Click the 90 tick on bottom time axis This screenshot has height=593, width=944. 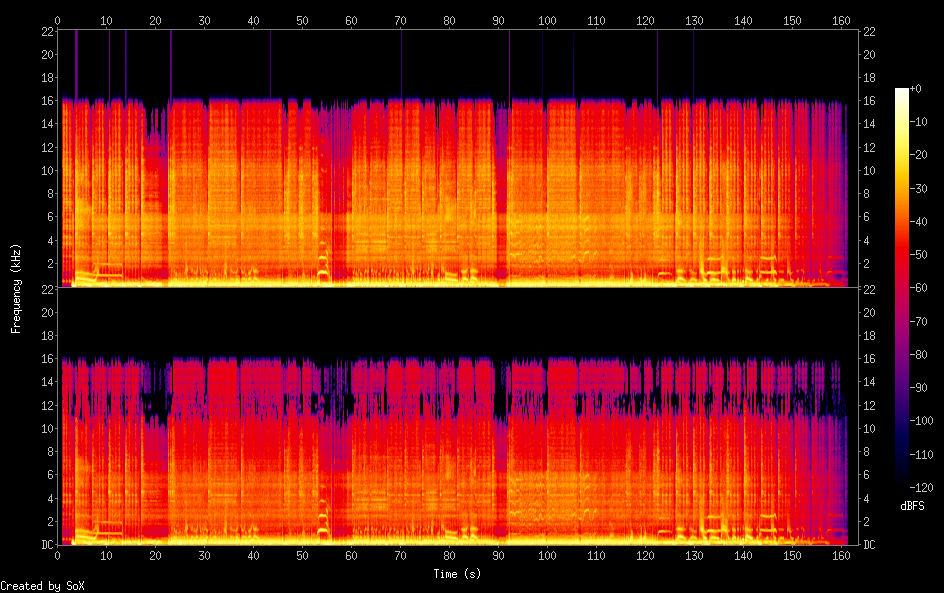click(x=499, y=555)
